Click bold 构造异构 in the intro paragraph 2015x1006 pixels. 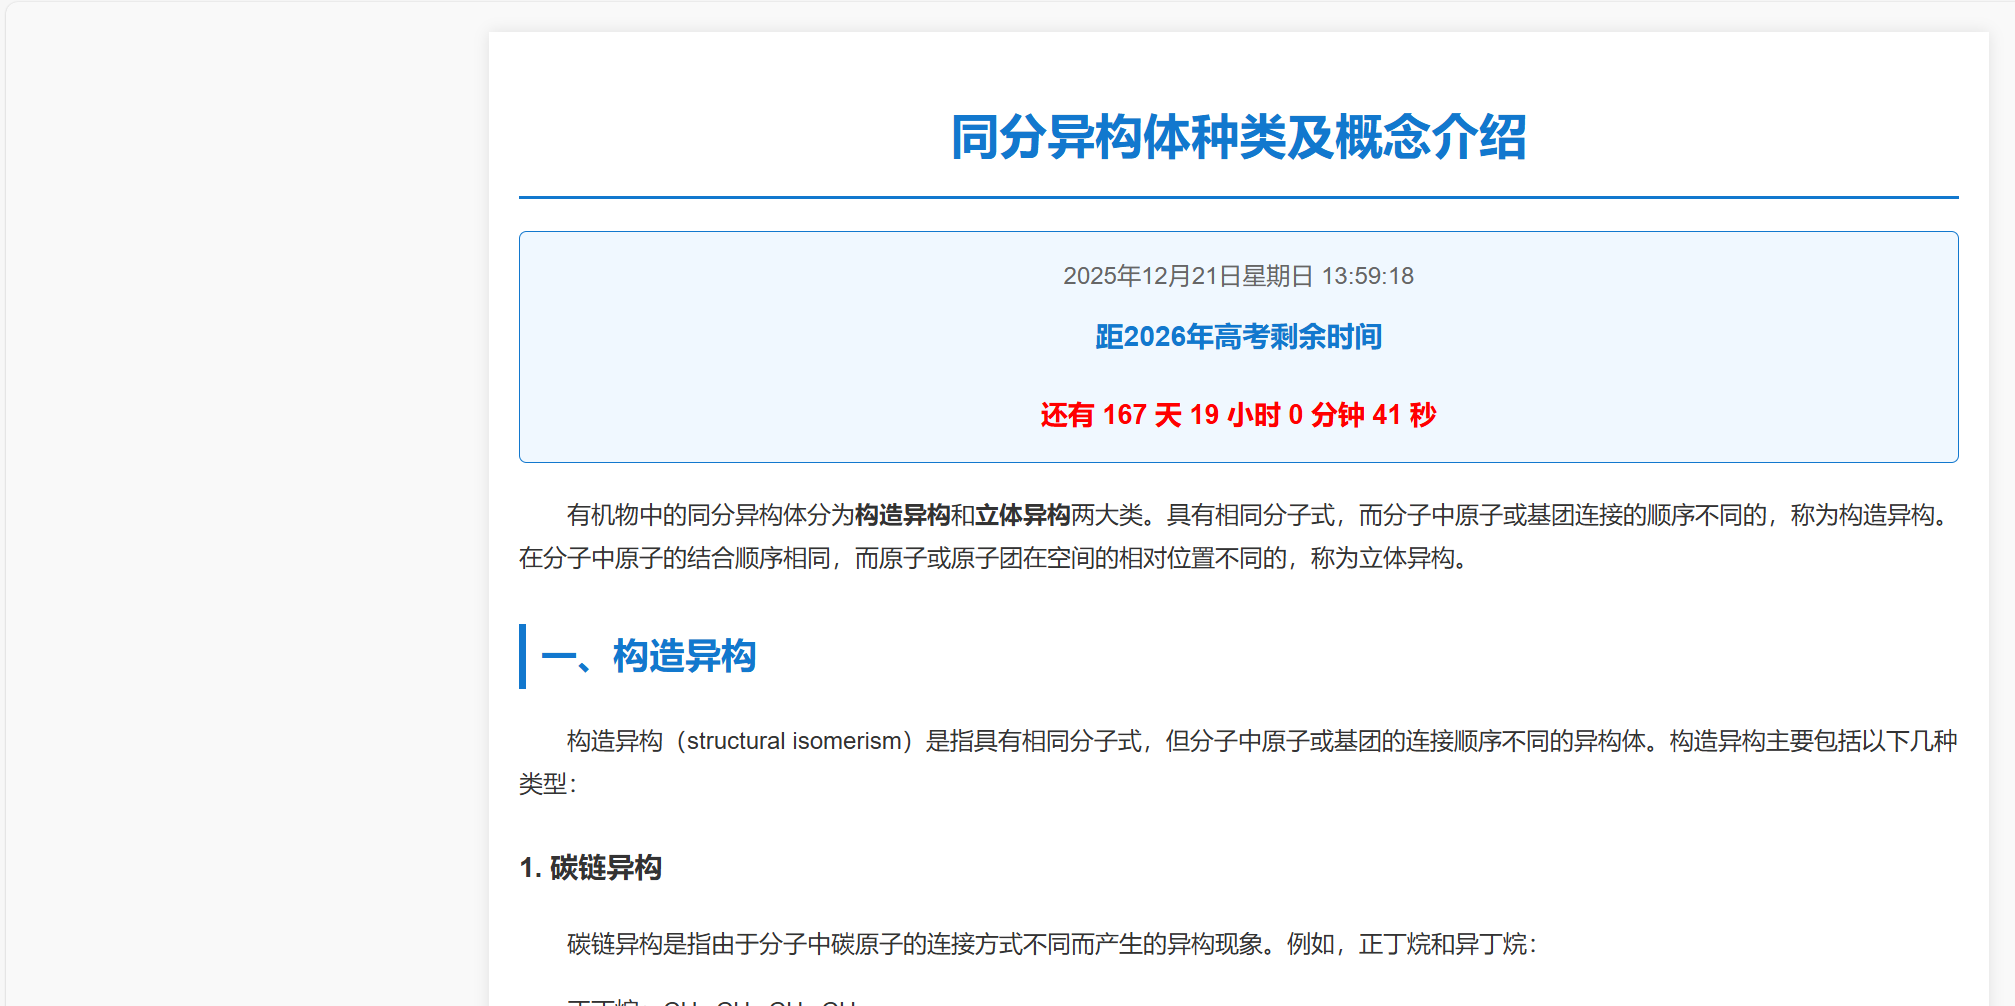pyautogui.click(x=902, y=515)
